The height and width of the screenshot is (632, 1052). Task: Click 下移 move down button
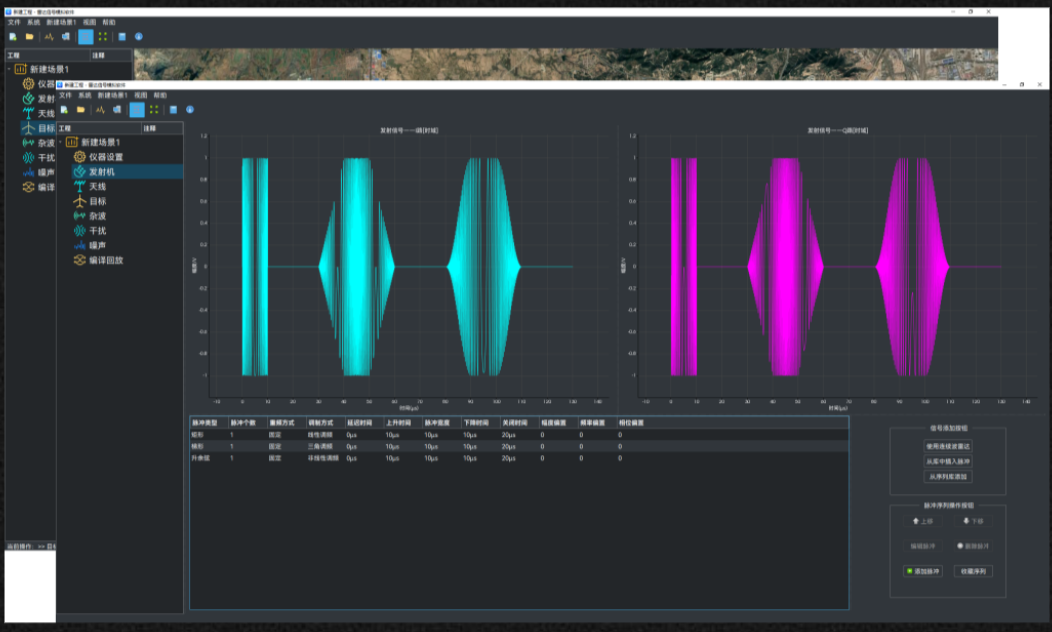973,521
